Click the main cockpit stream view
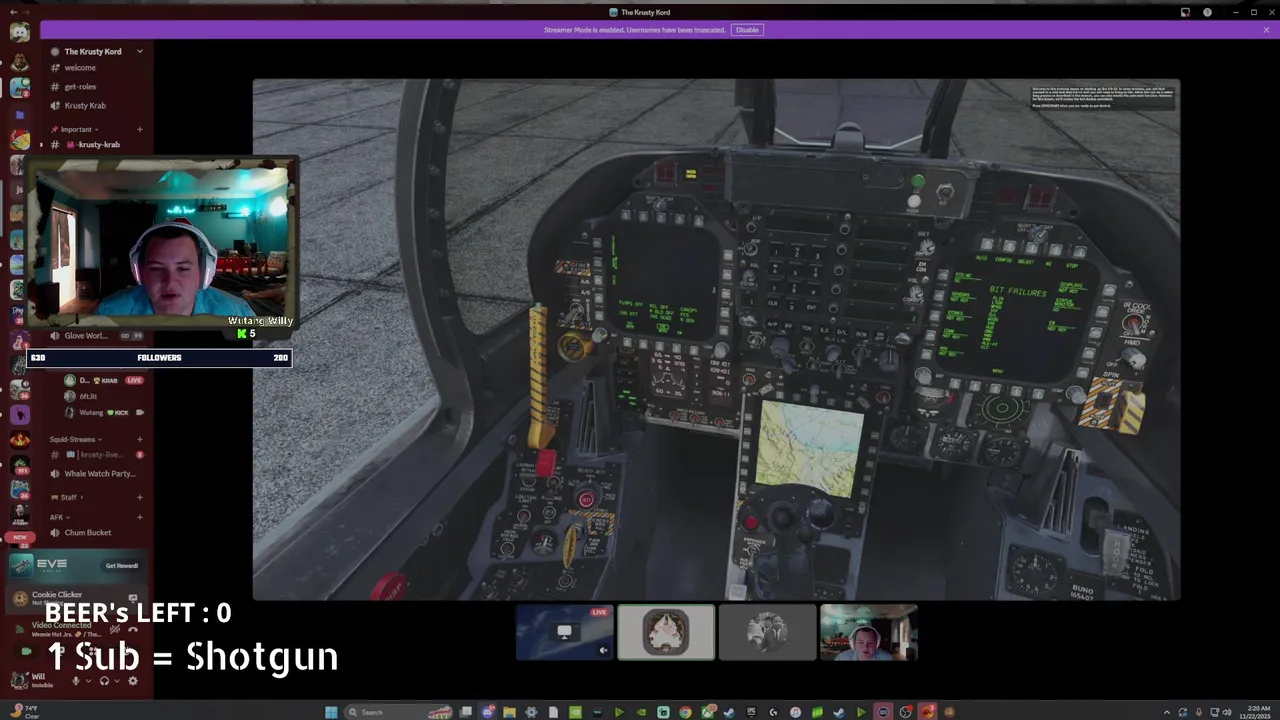Viewport: 1280px width, 720px height. tap(716, 340)
